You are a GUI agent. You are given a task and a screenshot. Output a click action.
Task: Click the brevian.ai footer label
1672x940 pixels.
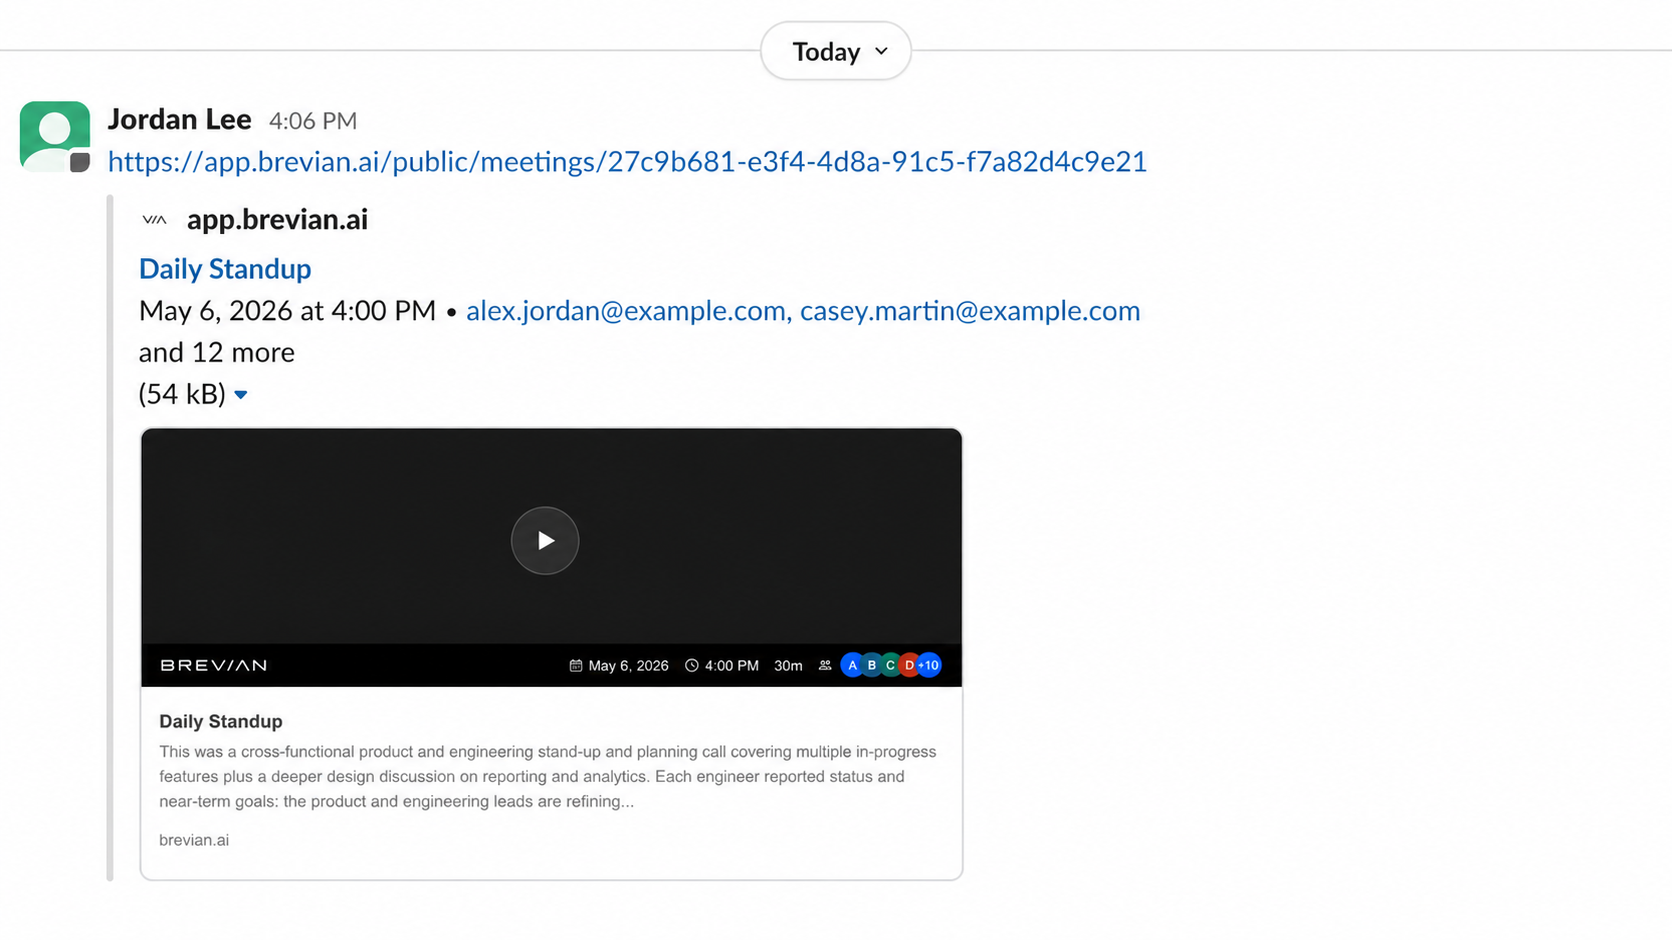point(194,841)
